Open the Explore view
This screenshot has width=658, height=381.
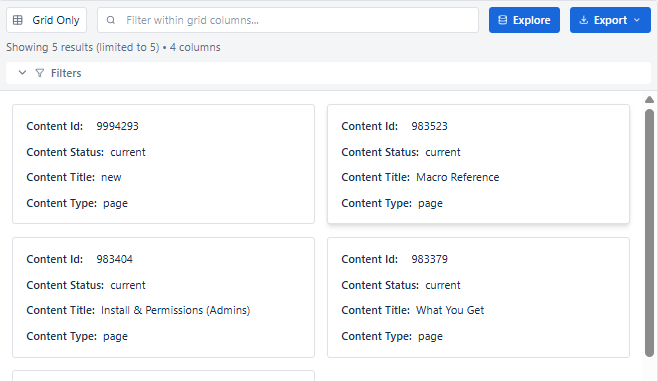pyautogui.click(x=524, y=20)
